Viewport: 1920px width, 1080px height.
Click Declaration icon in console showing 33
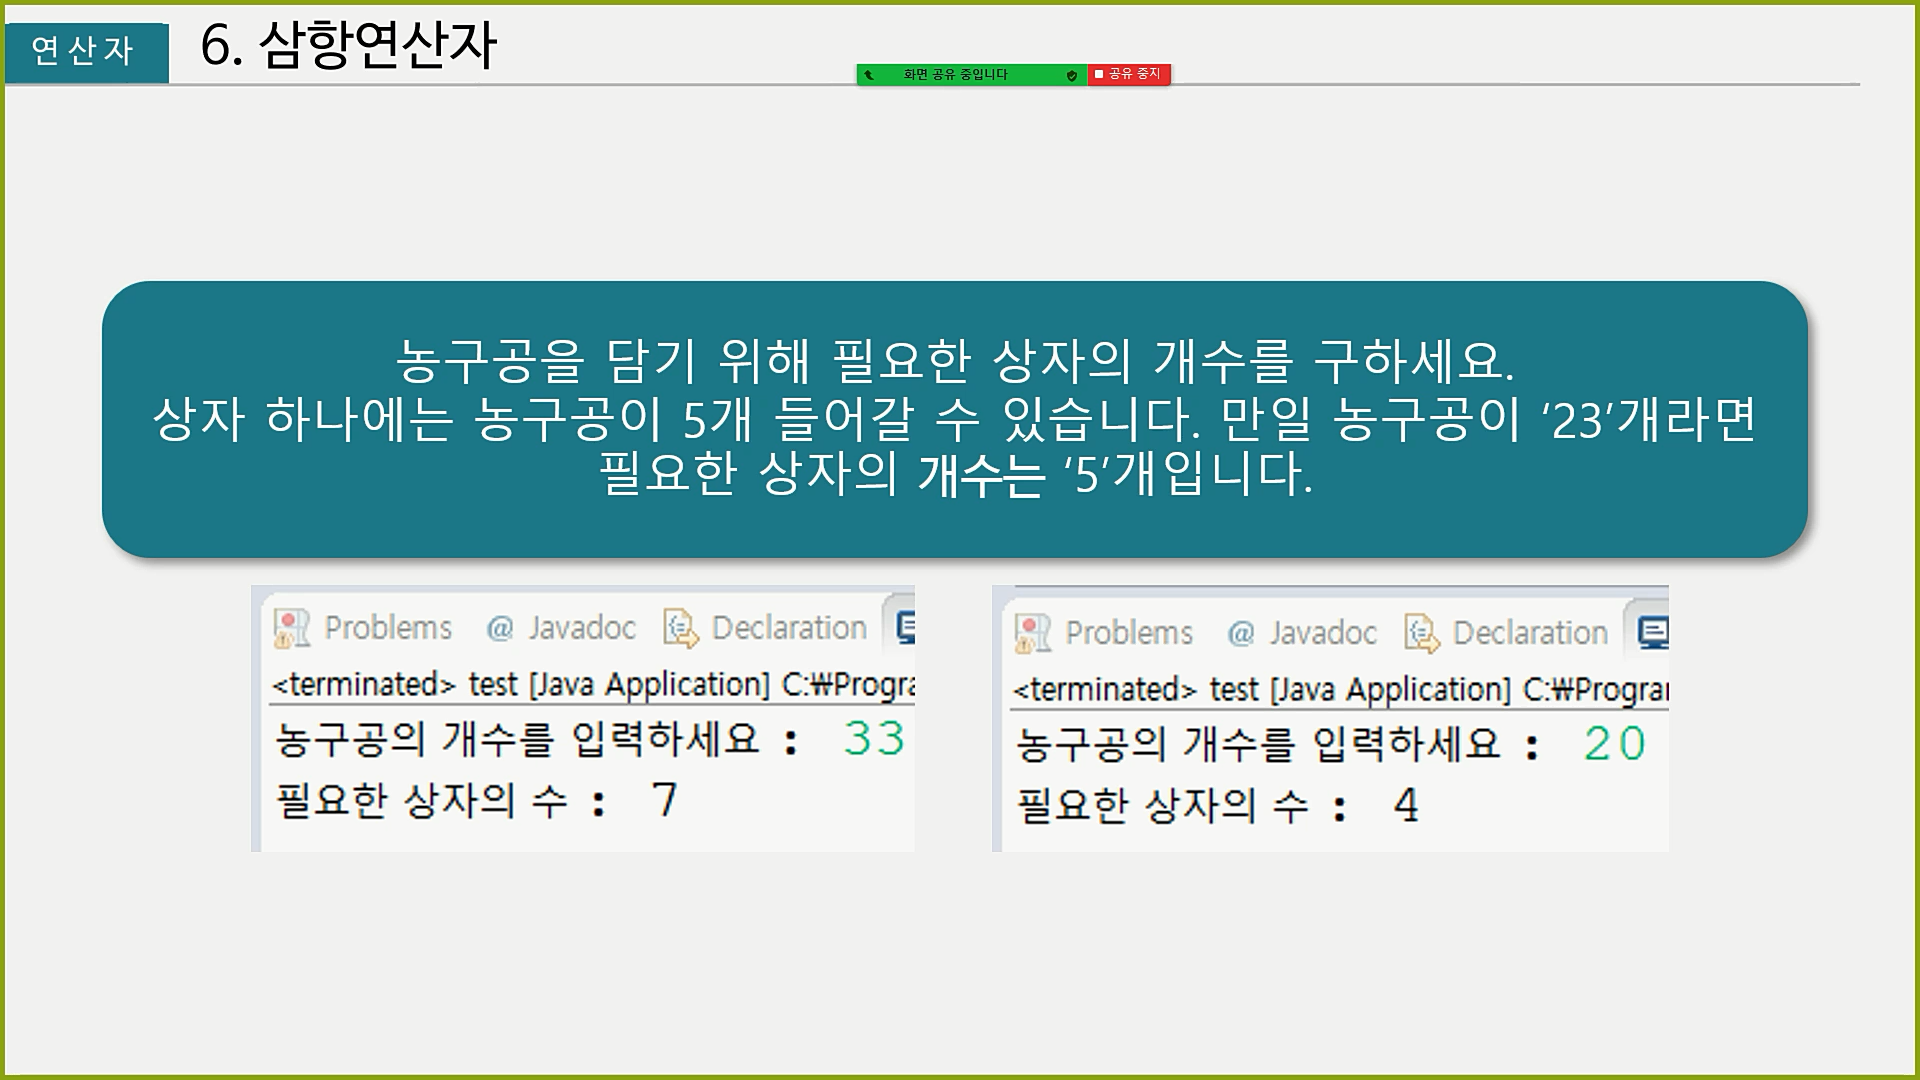pyautogui.click(x=681, y=629)
